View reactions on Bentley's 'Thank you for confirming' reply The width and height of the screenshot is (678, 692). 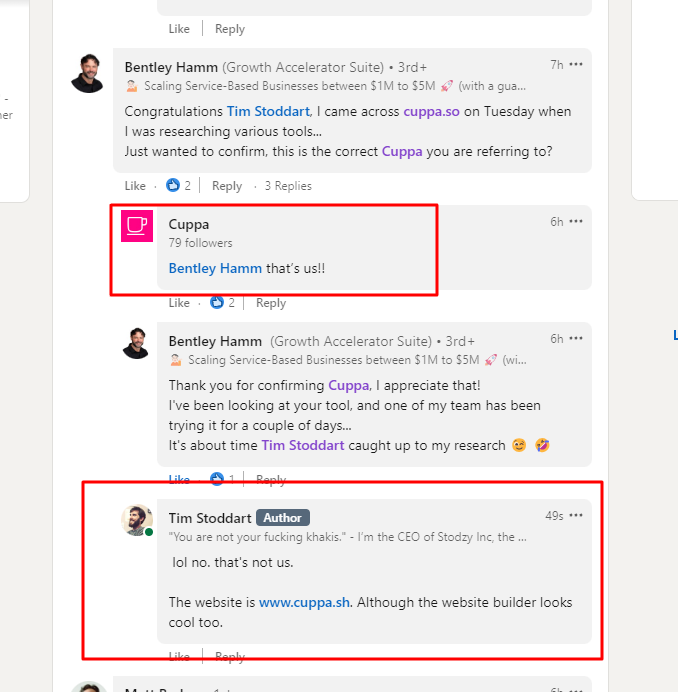[x=222, y=479]
